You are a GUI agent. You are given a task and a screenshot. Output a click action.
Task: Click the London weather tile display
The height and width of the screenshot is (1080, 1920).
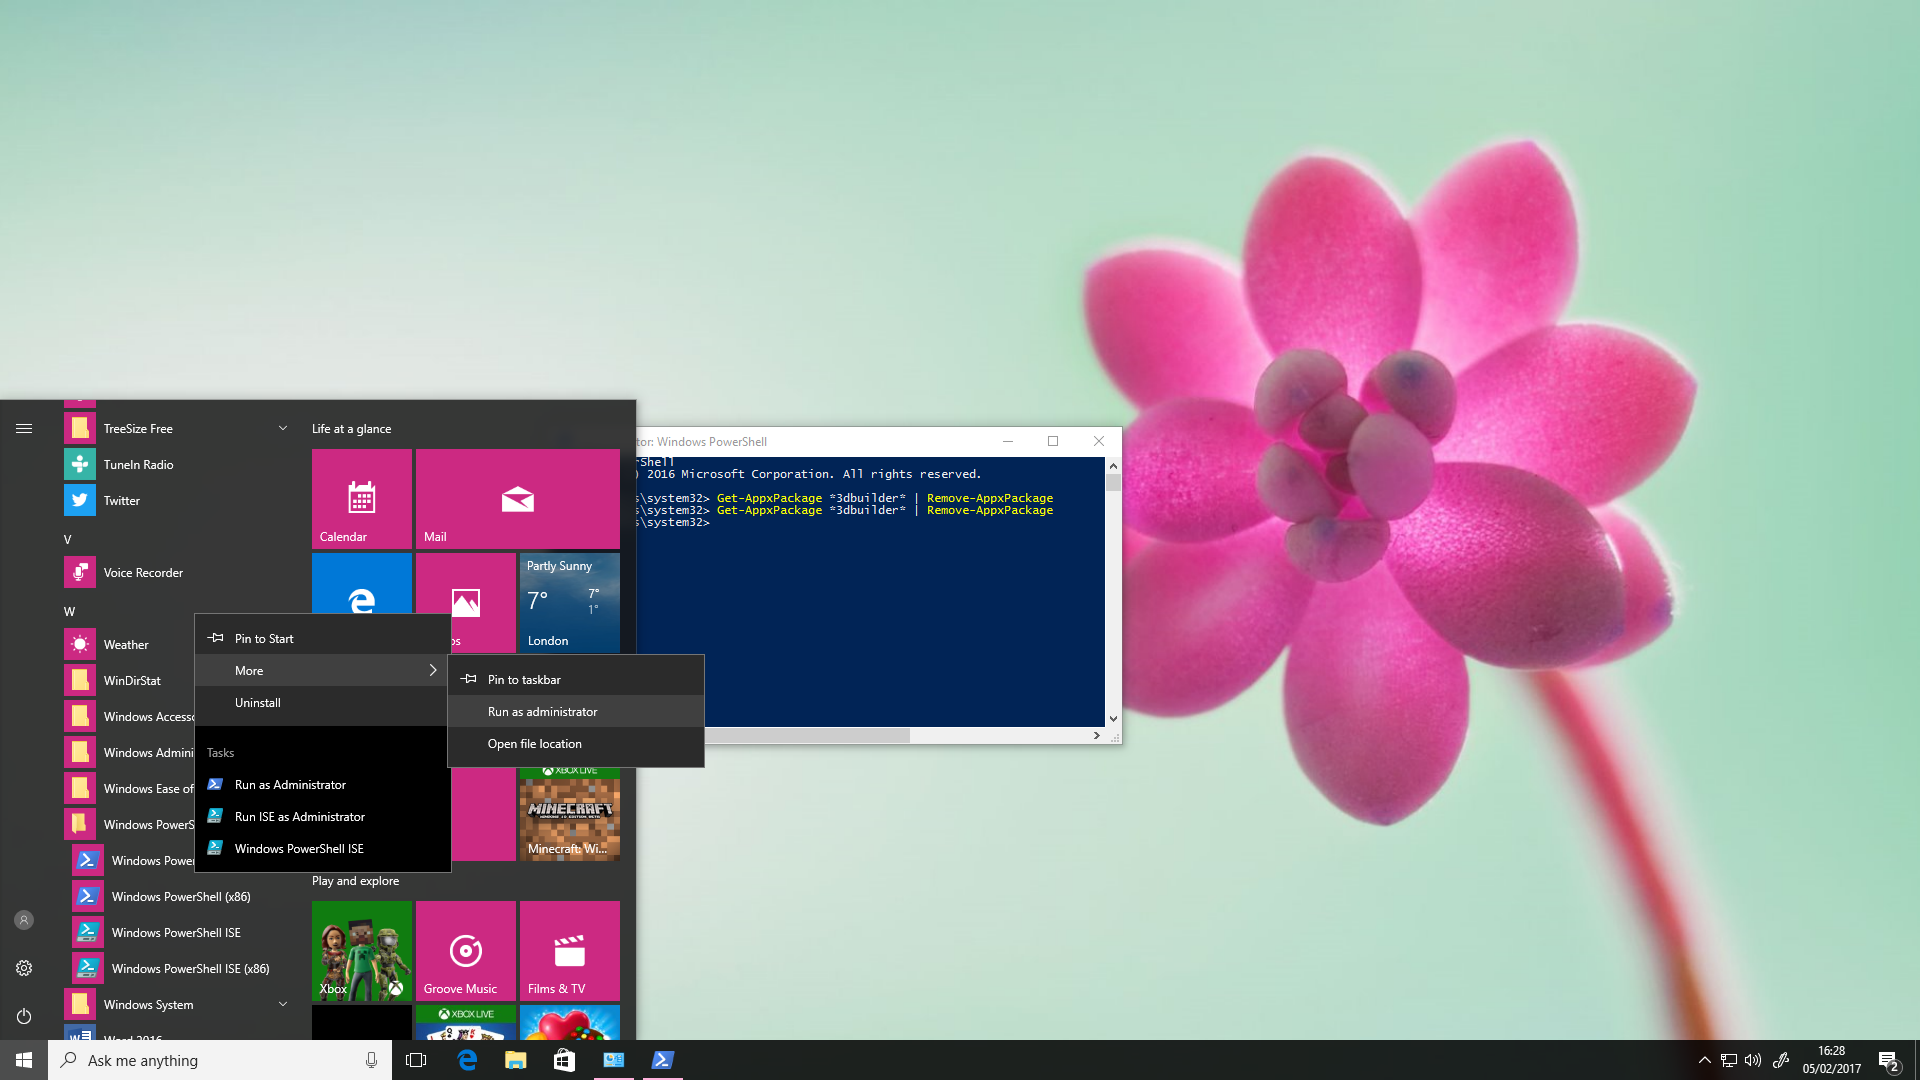[568, 603]
